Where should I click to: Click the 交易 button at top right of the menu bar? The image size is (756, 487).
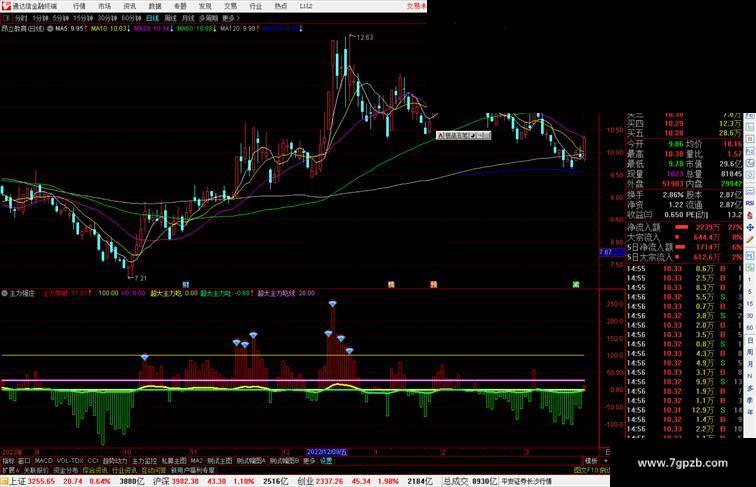[x=417, y=6]
